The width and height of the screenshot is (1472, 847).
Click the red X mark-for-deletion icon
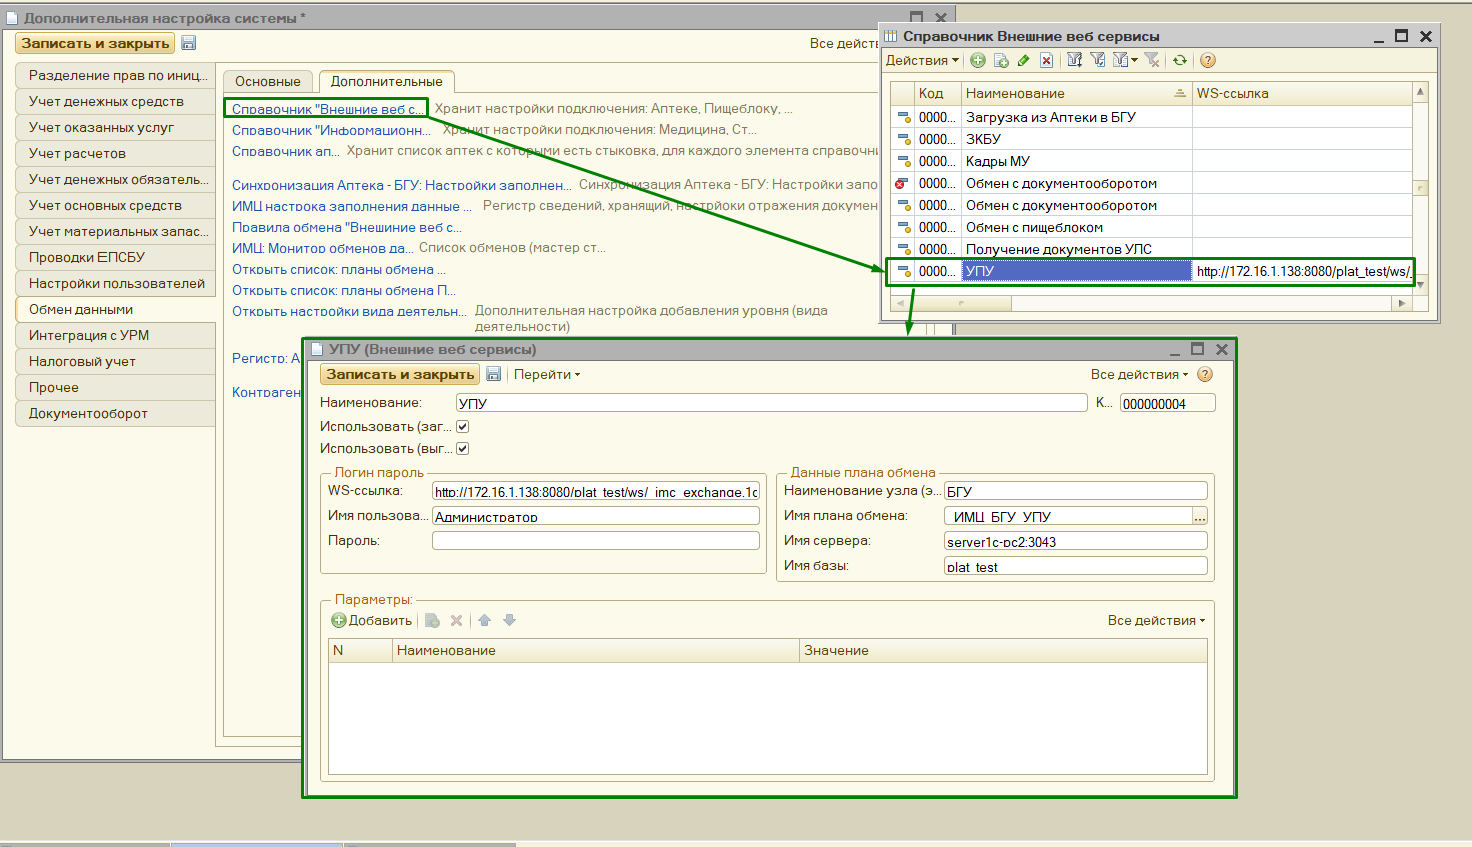(x=1046, y=61)
